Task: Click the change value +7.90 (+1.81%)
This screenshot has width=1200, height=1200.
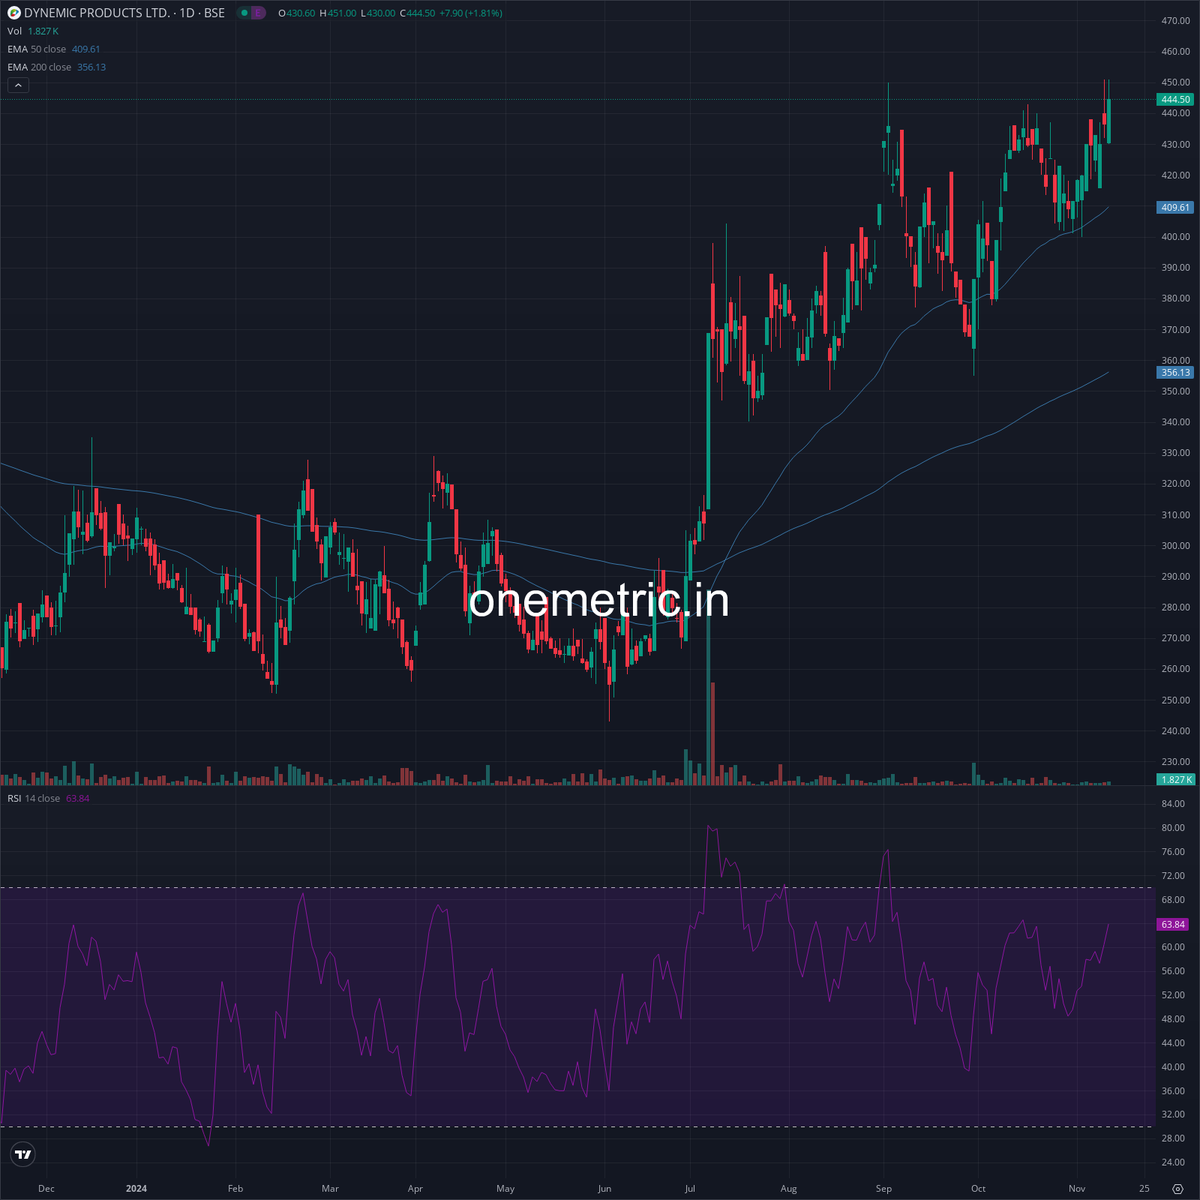Action: tap(471, 13)
